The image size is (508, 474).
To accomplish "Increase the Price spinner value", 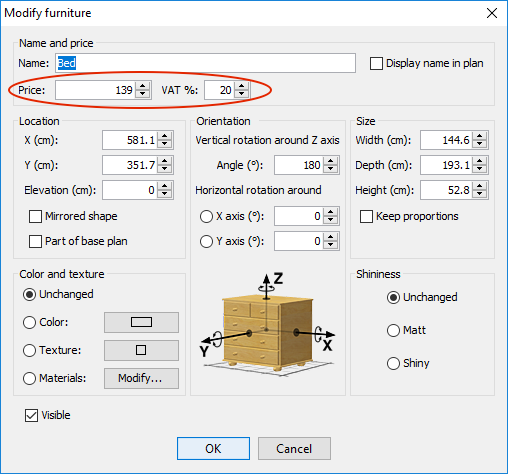I will [x=143, y=86].
